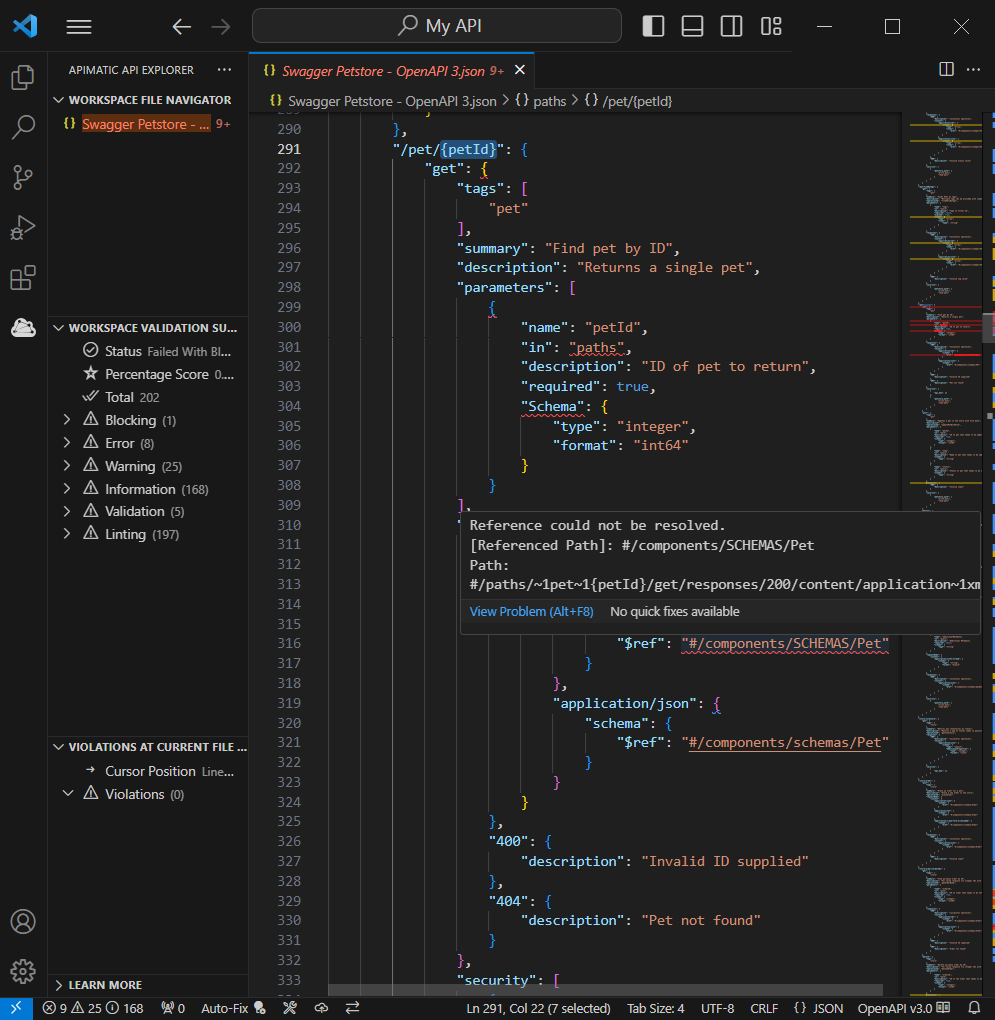Open problems via errors and warnings count
The height and width of the screenshot is (1020, 995).
click(93, 1008)
